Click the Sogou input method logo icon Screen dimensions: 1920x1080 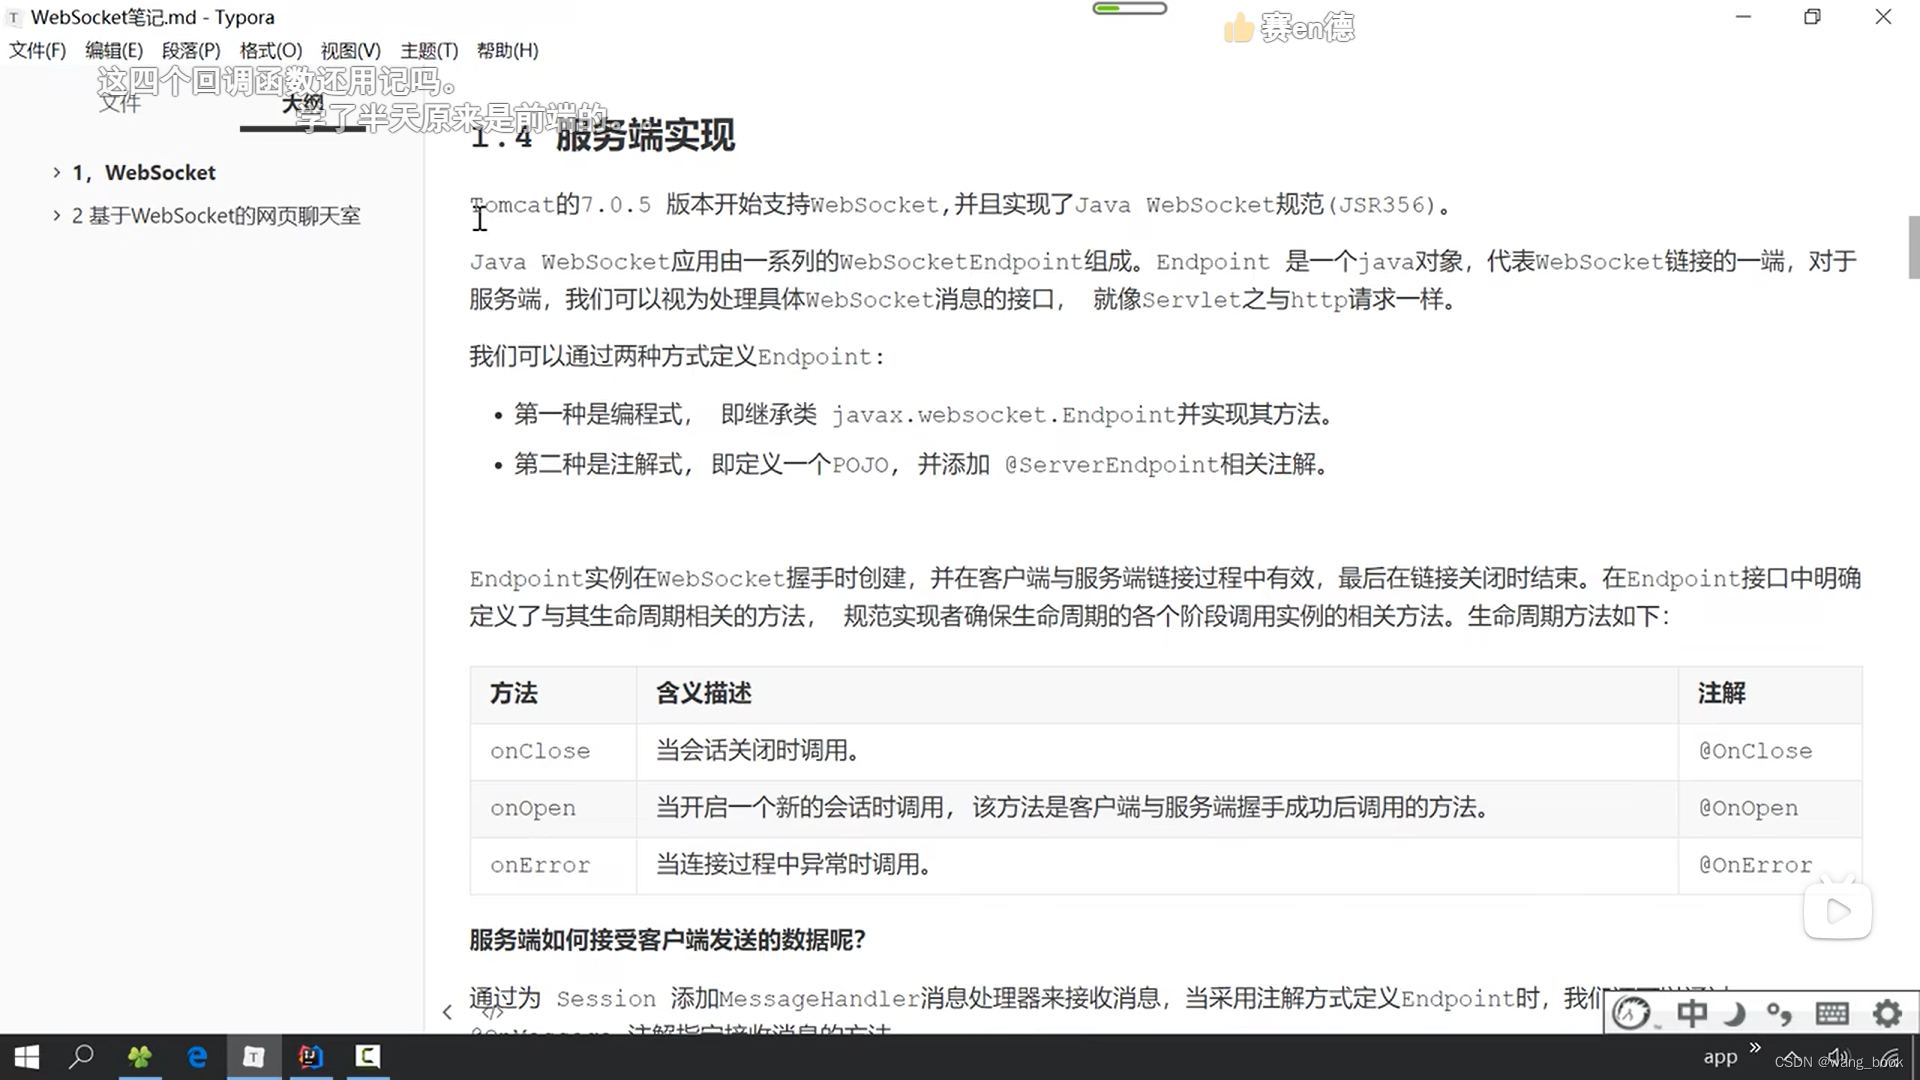pyautogui.click(x=1630, y=1013)
